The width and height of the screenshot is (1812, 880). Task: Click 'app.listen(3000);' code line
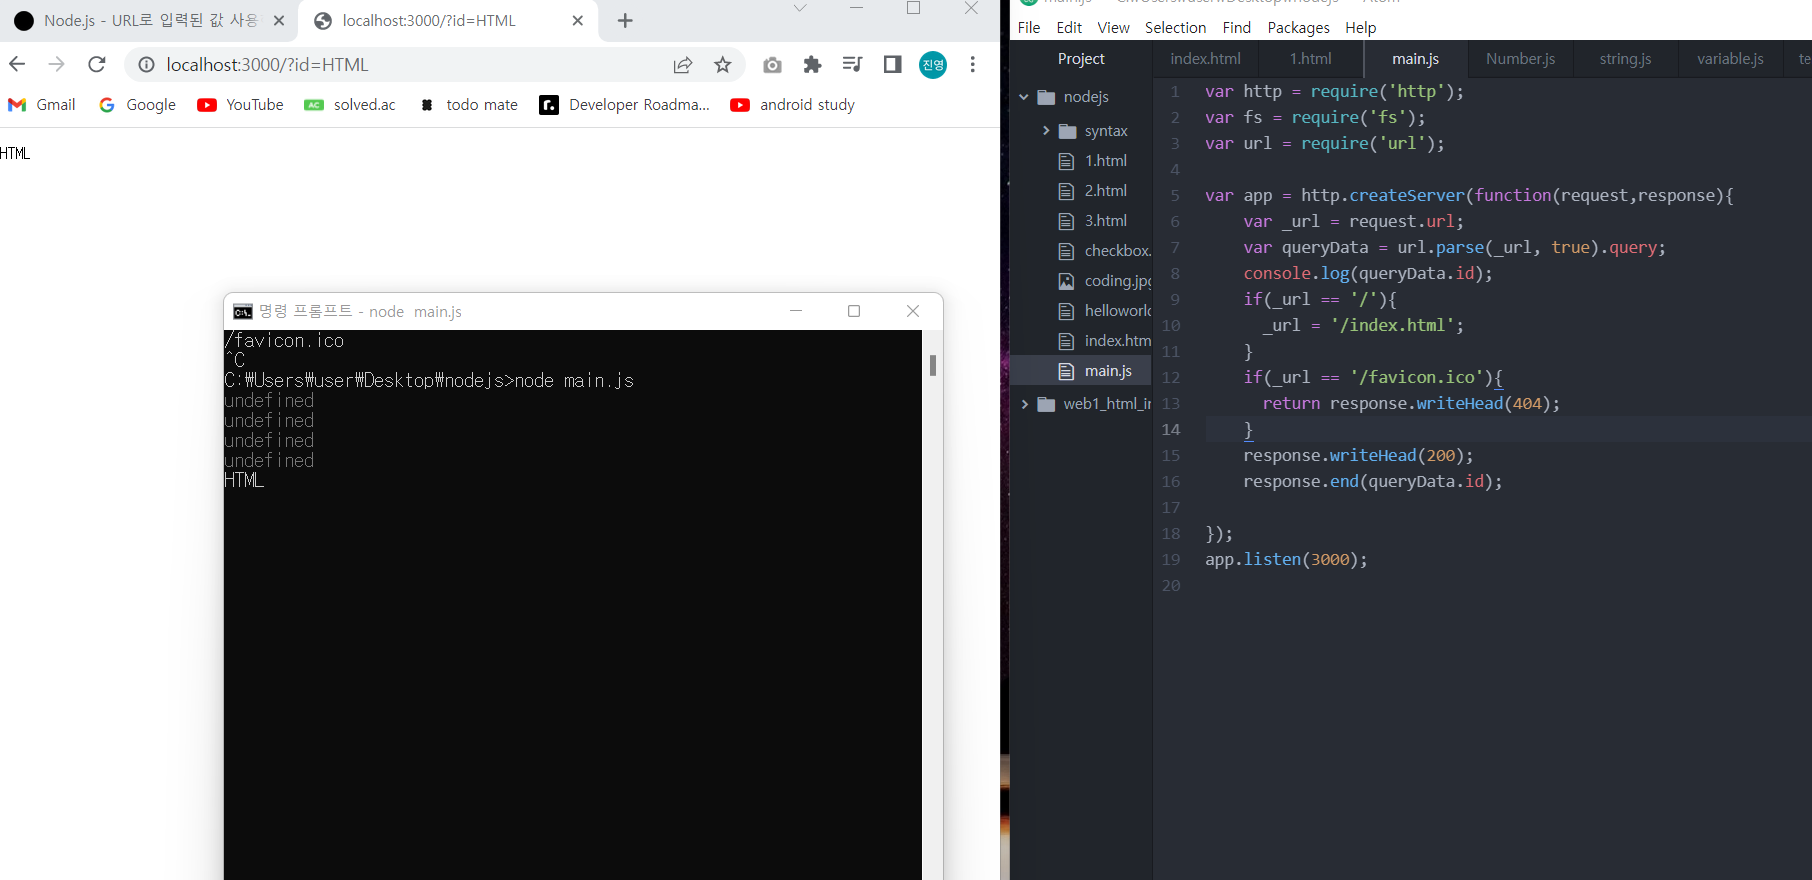tap(1286, 560)
